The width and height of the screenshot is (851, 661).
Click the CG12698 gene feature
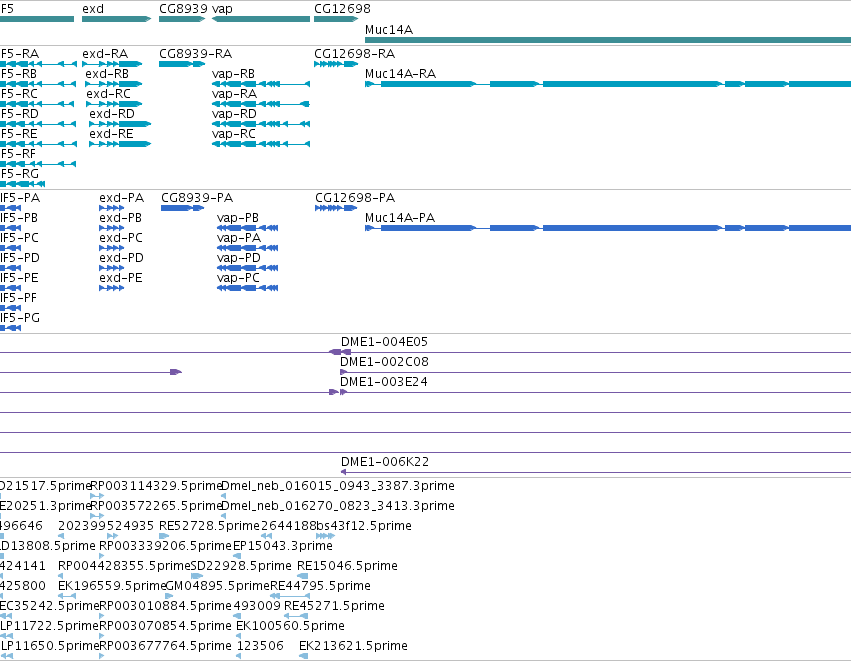[336, 19]
